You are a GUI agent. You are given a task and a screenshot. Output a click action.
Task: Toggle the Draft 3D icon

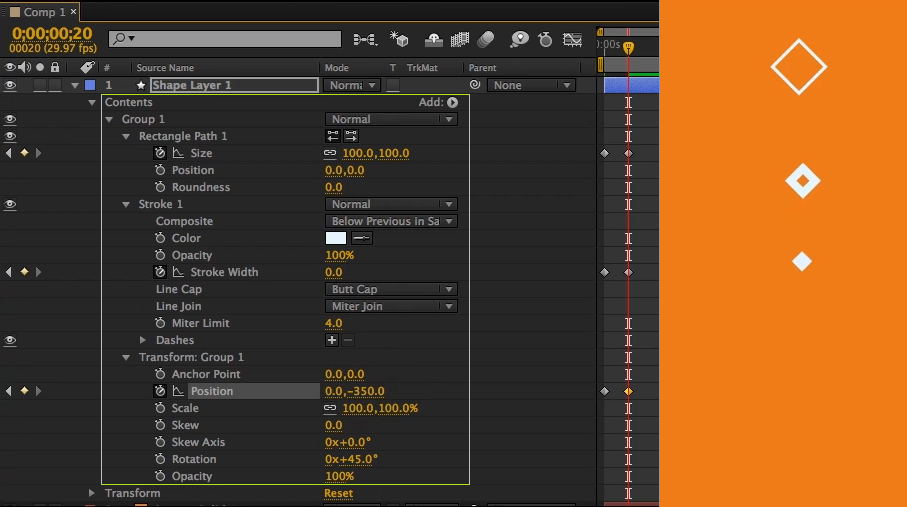pos(399,39)
